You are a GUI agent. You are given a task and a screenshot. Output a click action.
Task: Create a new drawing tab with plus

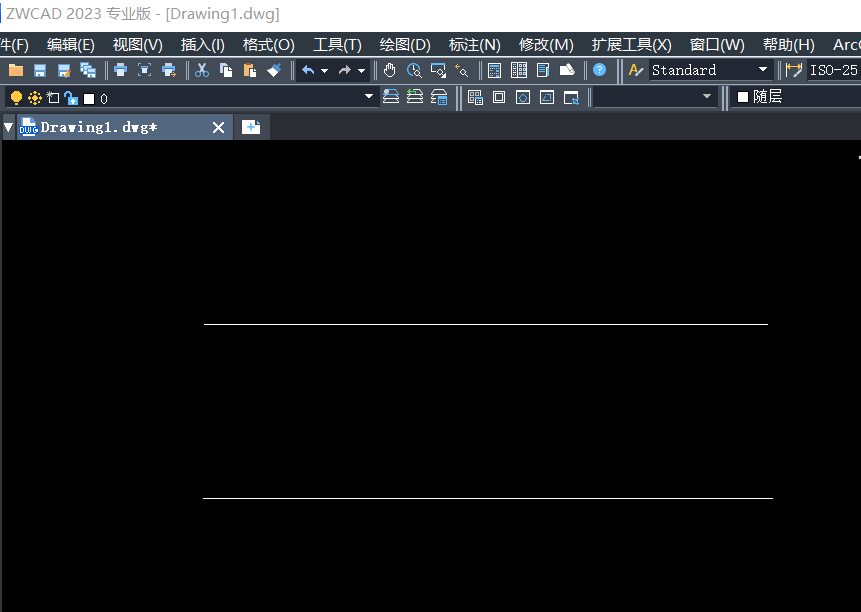(251, 127)
